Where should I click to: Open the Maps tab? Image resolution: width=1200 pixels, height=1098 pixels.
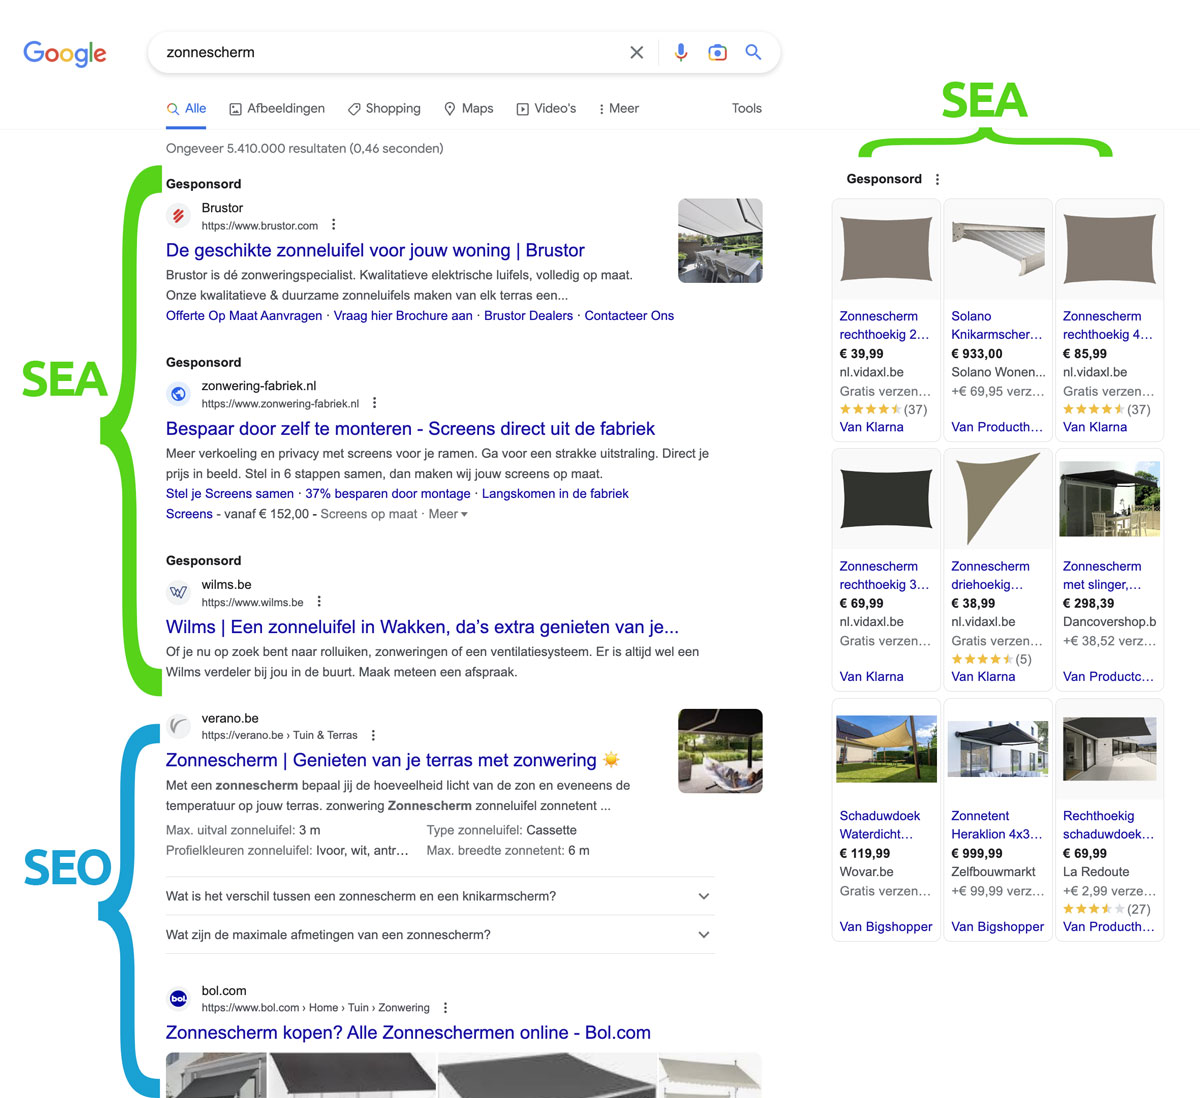469,108
